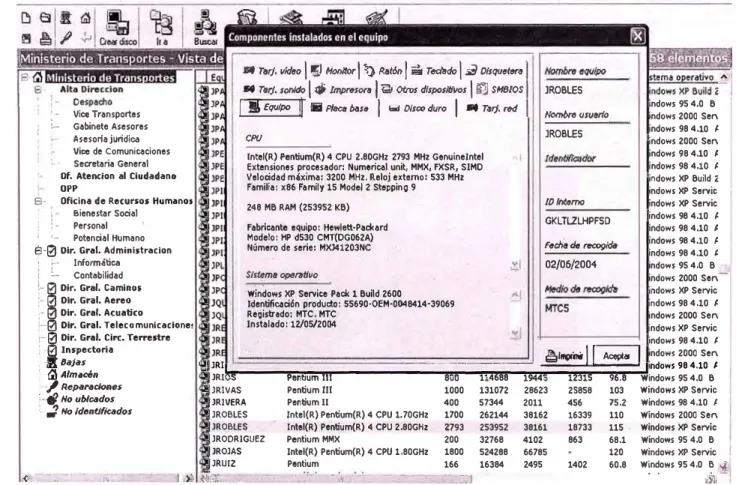Click the Buscar toolbar button

point(206,28)
